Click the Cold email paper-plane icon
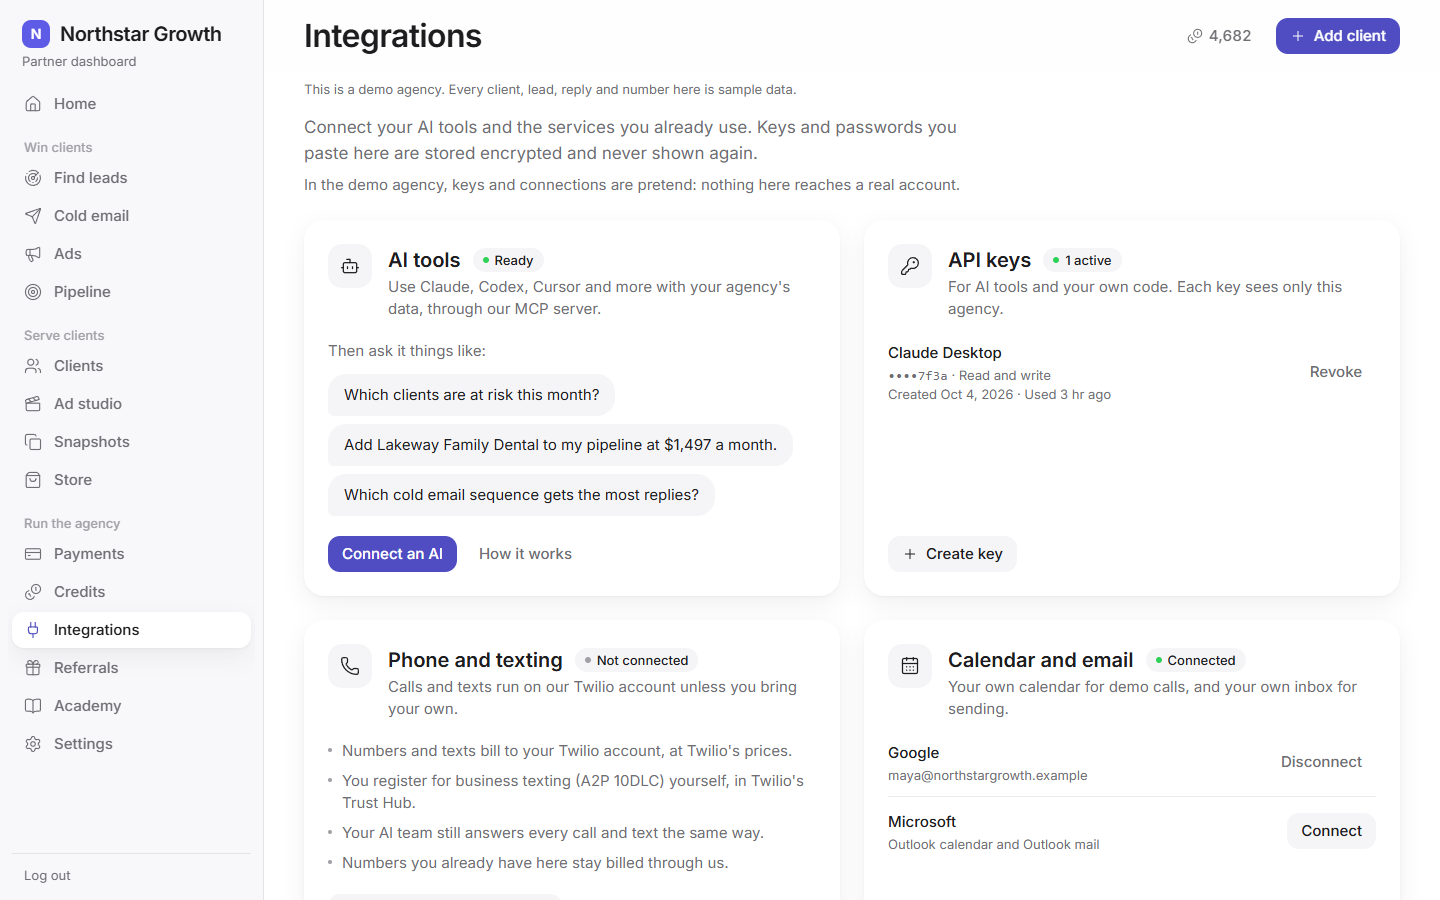Image resolution: width=1440 pixels, height=900 pixels. 33,216
